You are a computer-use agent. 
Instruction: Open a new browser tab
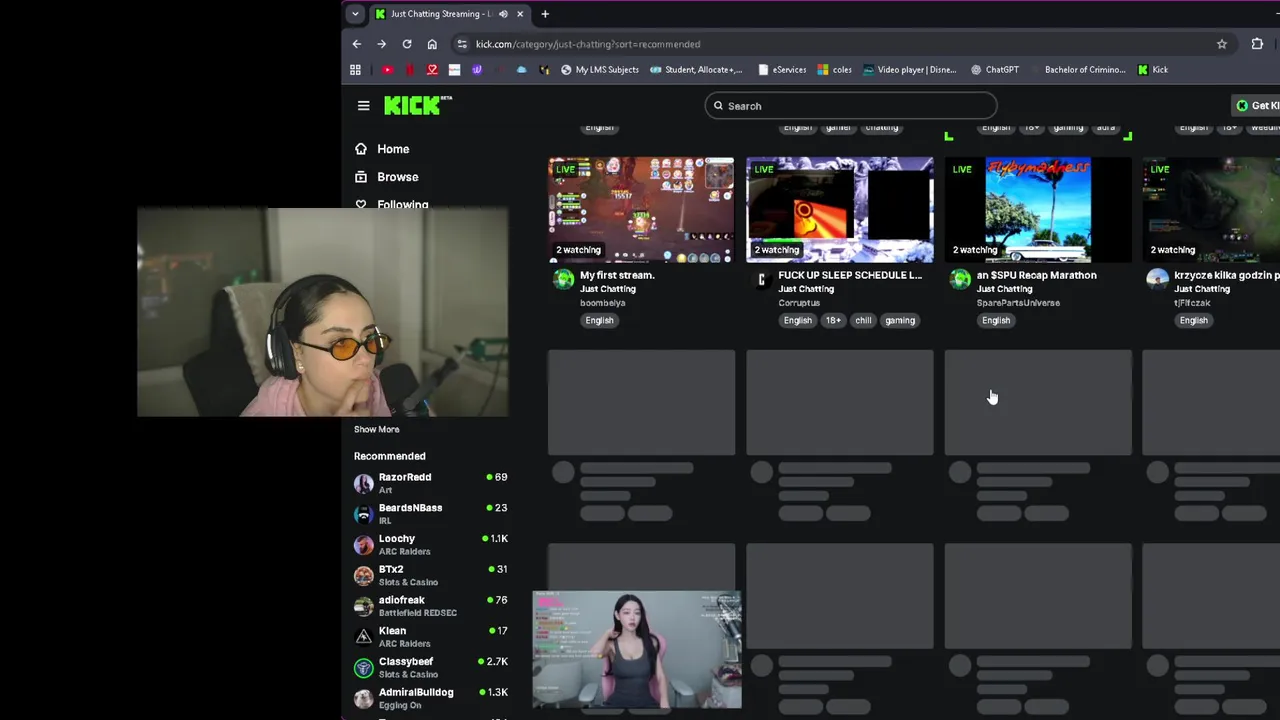(x=545, y=14)
